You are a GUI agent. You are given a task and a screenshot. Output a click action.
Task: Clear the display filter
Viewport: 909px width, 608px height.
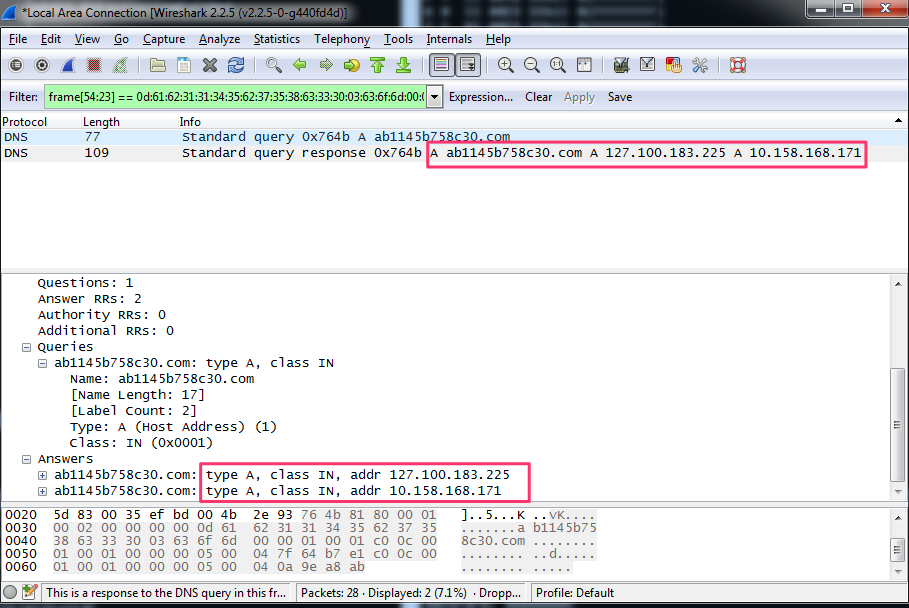538,97
